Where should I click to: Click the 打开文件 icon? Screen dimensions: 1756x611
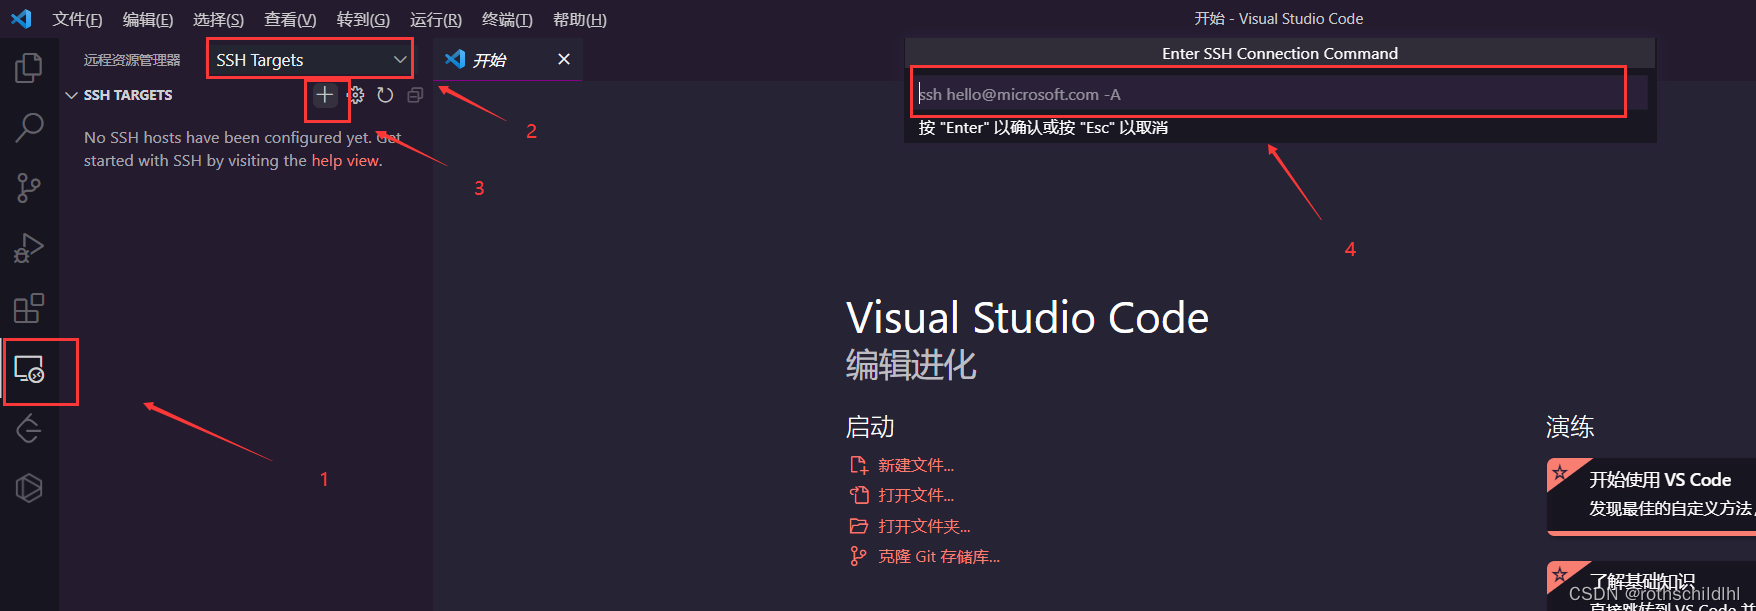[x=858, y=495]
